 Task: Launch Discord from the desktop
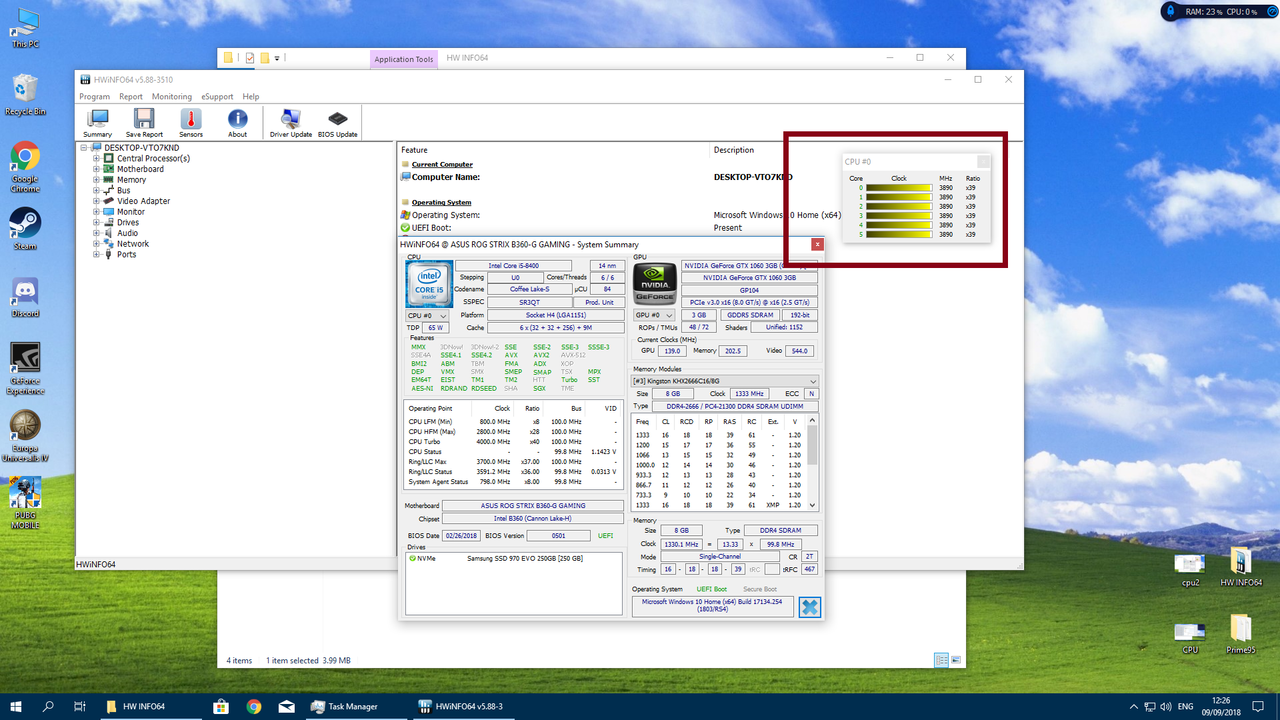click(x=25, y=297)
